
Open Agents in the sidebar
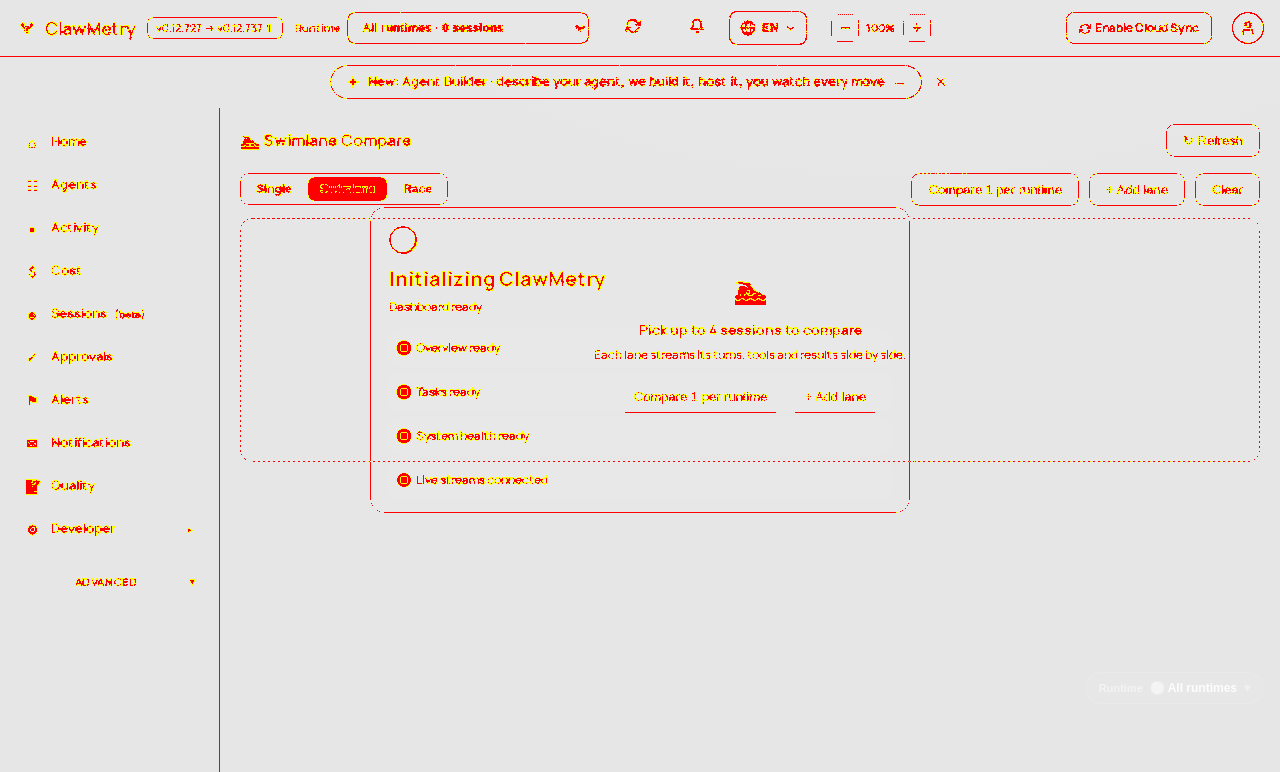point(110,185)
